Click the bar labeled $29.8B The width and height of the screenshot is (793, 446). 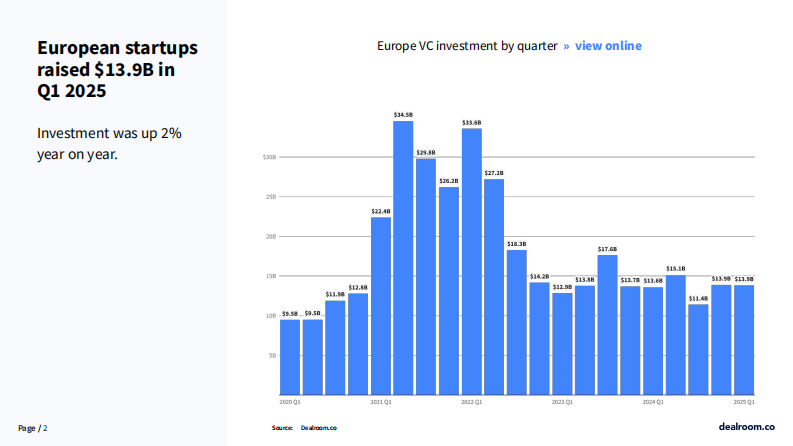pos(426,275)
